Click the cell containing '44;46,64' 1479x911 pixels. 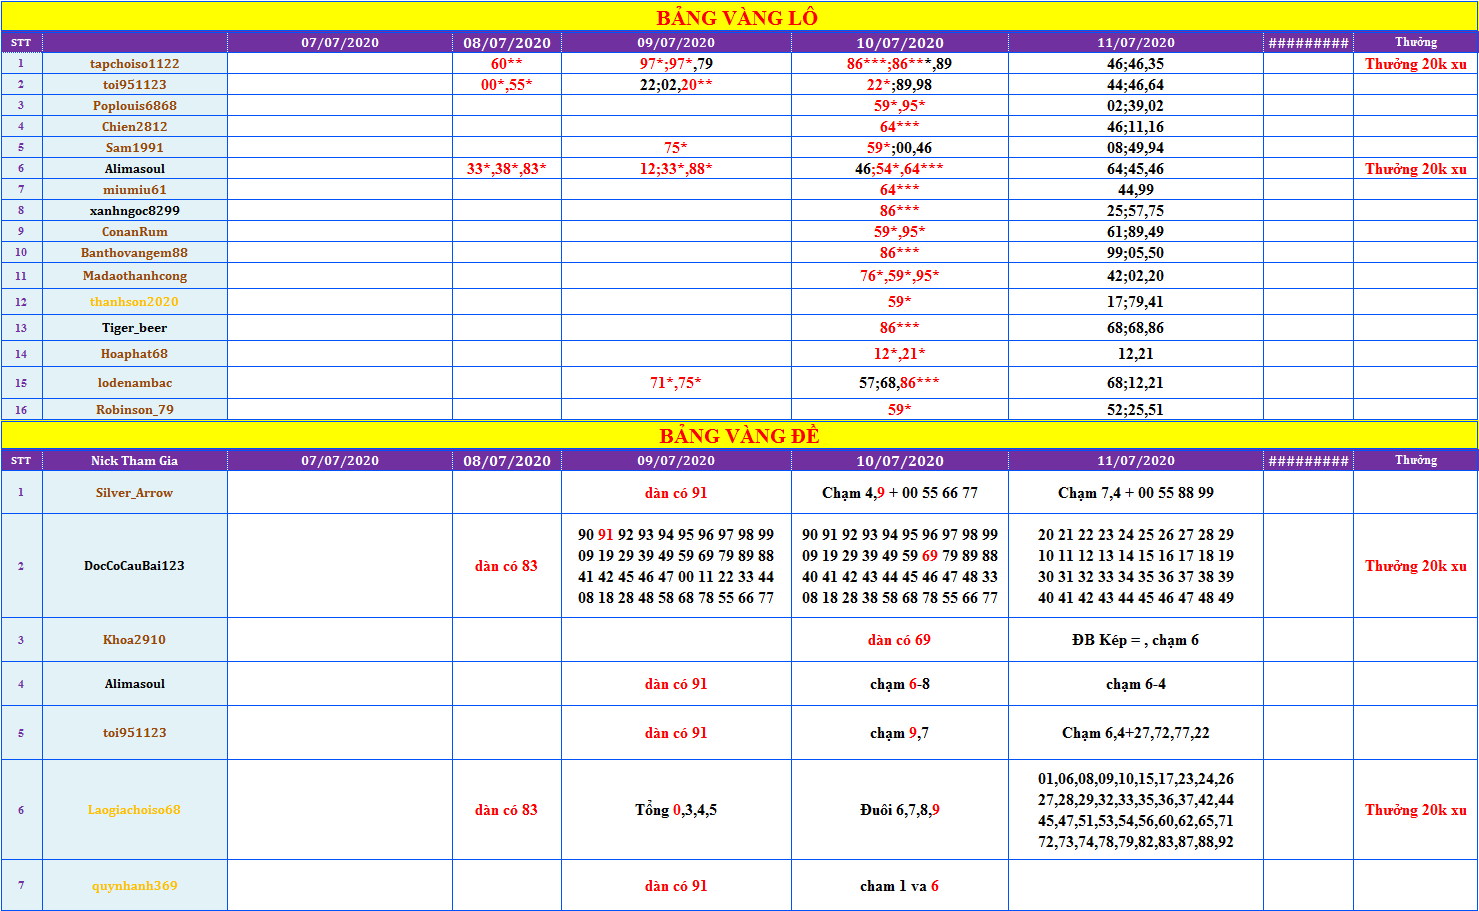[x=1136, y=85]
